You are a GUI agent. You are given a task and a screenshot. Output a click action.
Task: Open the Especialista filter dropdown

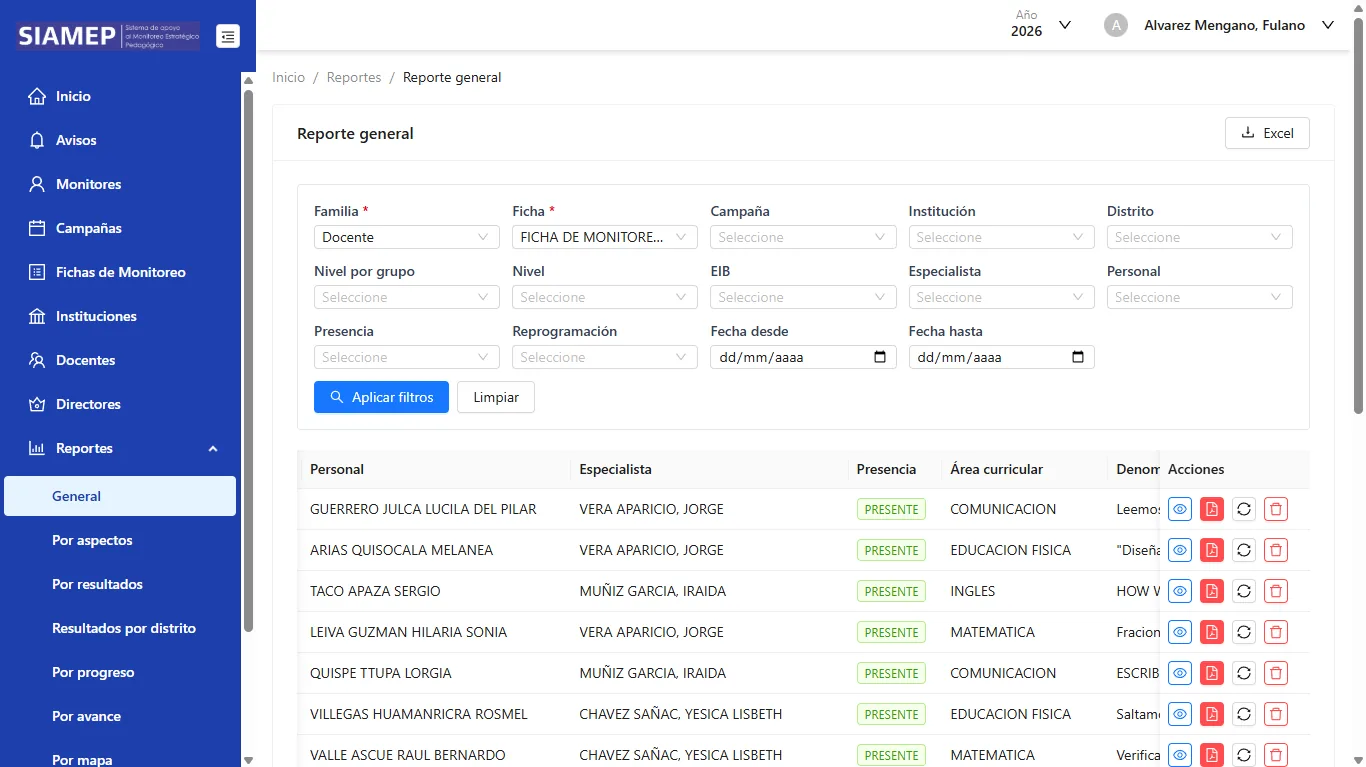(1001, 297)
